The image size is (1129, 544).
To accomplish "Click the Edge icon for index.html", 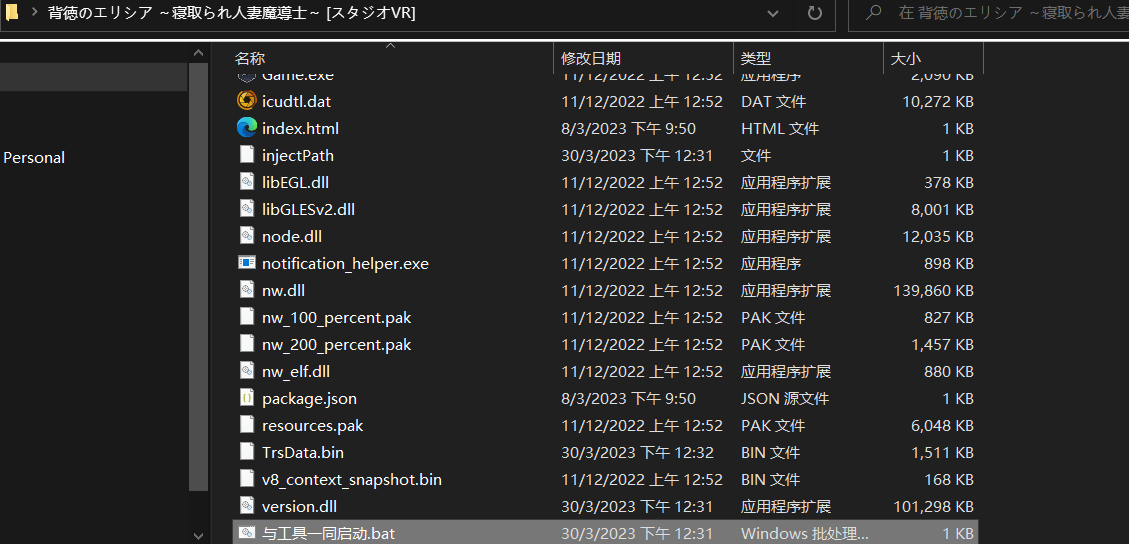I will 247,128.
